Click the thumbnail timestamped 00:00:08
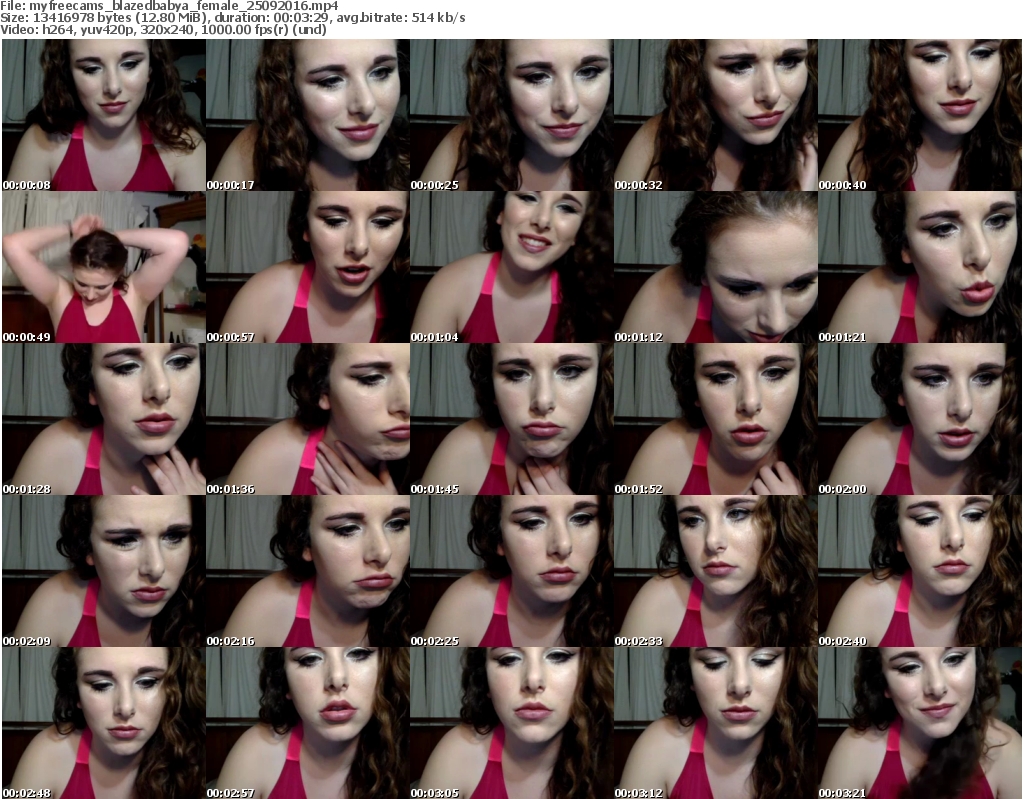 pyautogui.click(x=103, y=116)
